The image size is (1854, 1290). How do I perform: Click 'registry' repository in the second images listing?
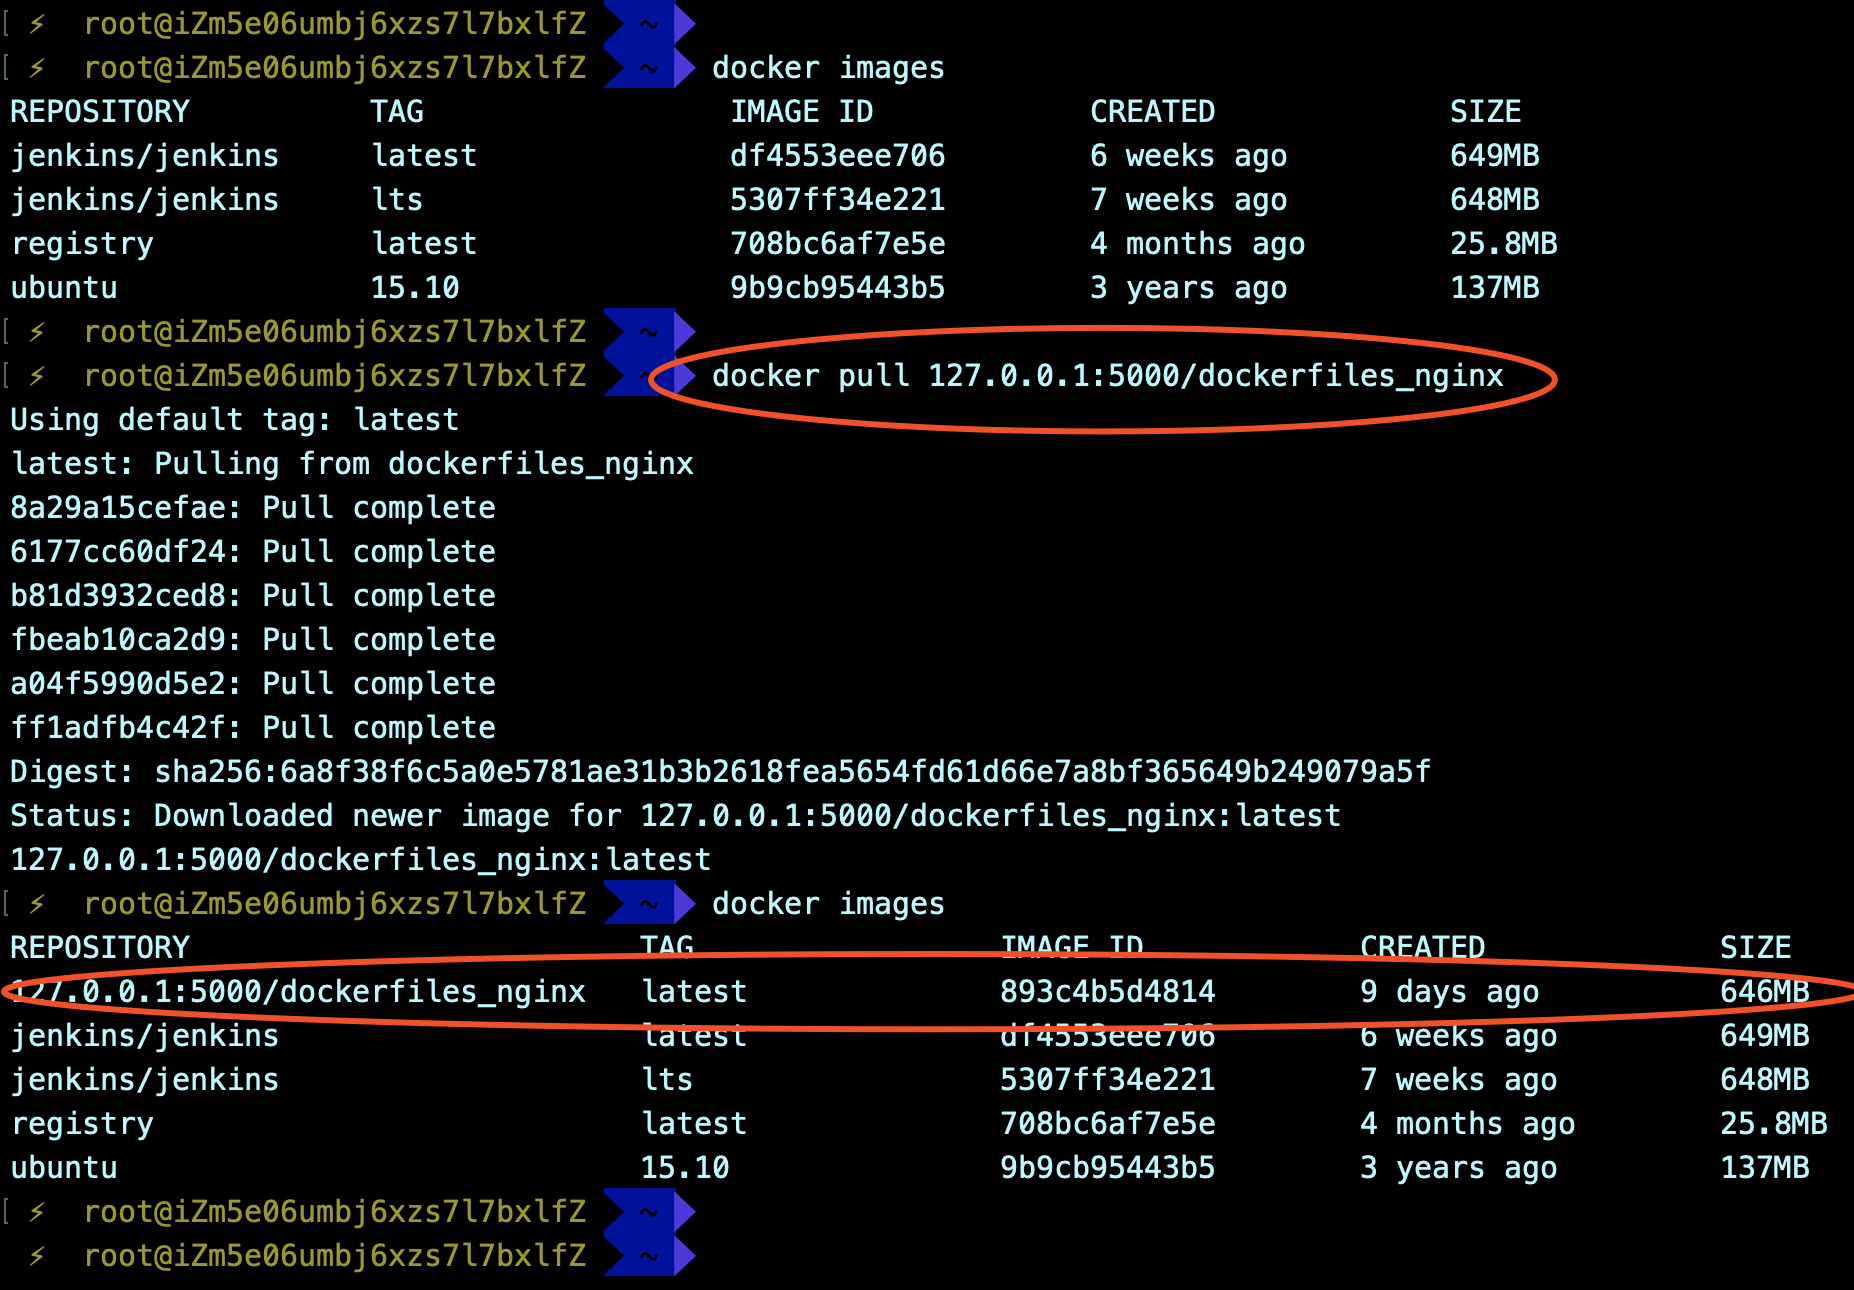tap(82, 1124)
